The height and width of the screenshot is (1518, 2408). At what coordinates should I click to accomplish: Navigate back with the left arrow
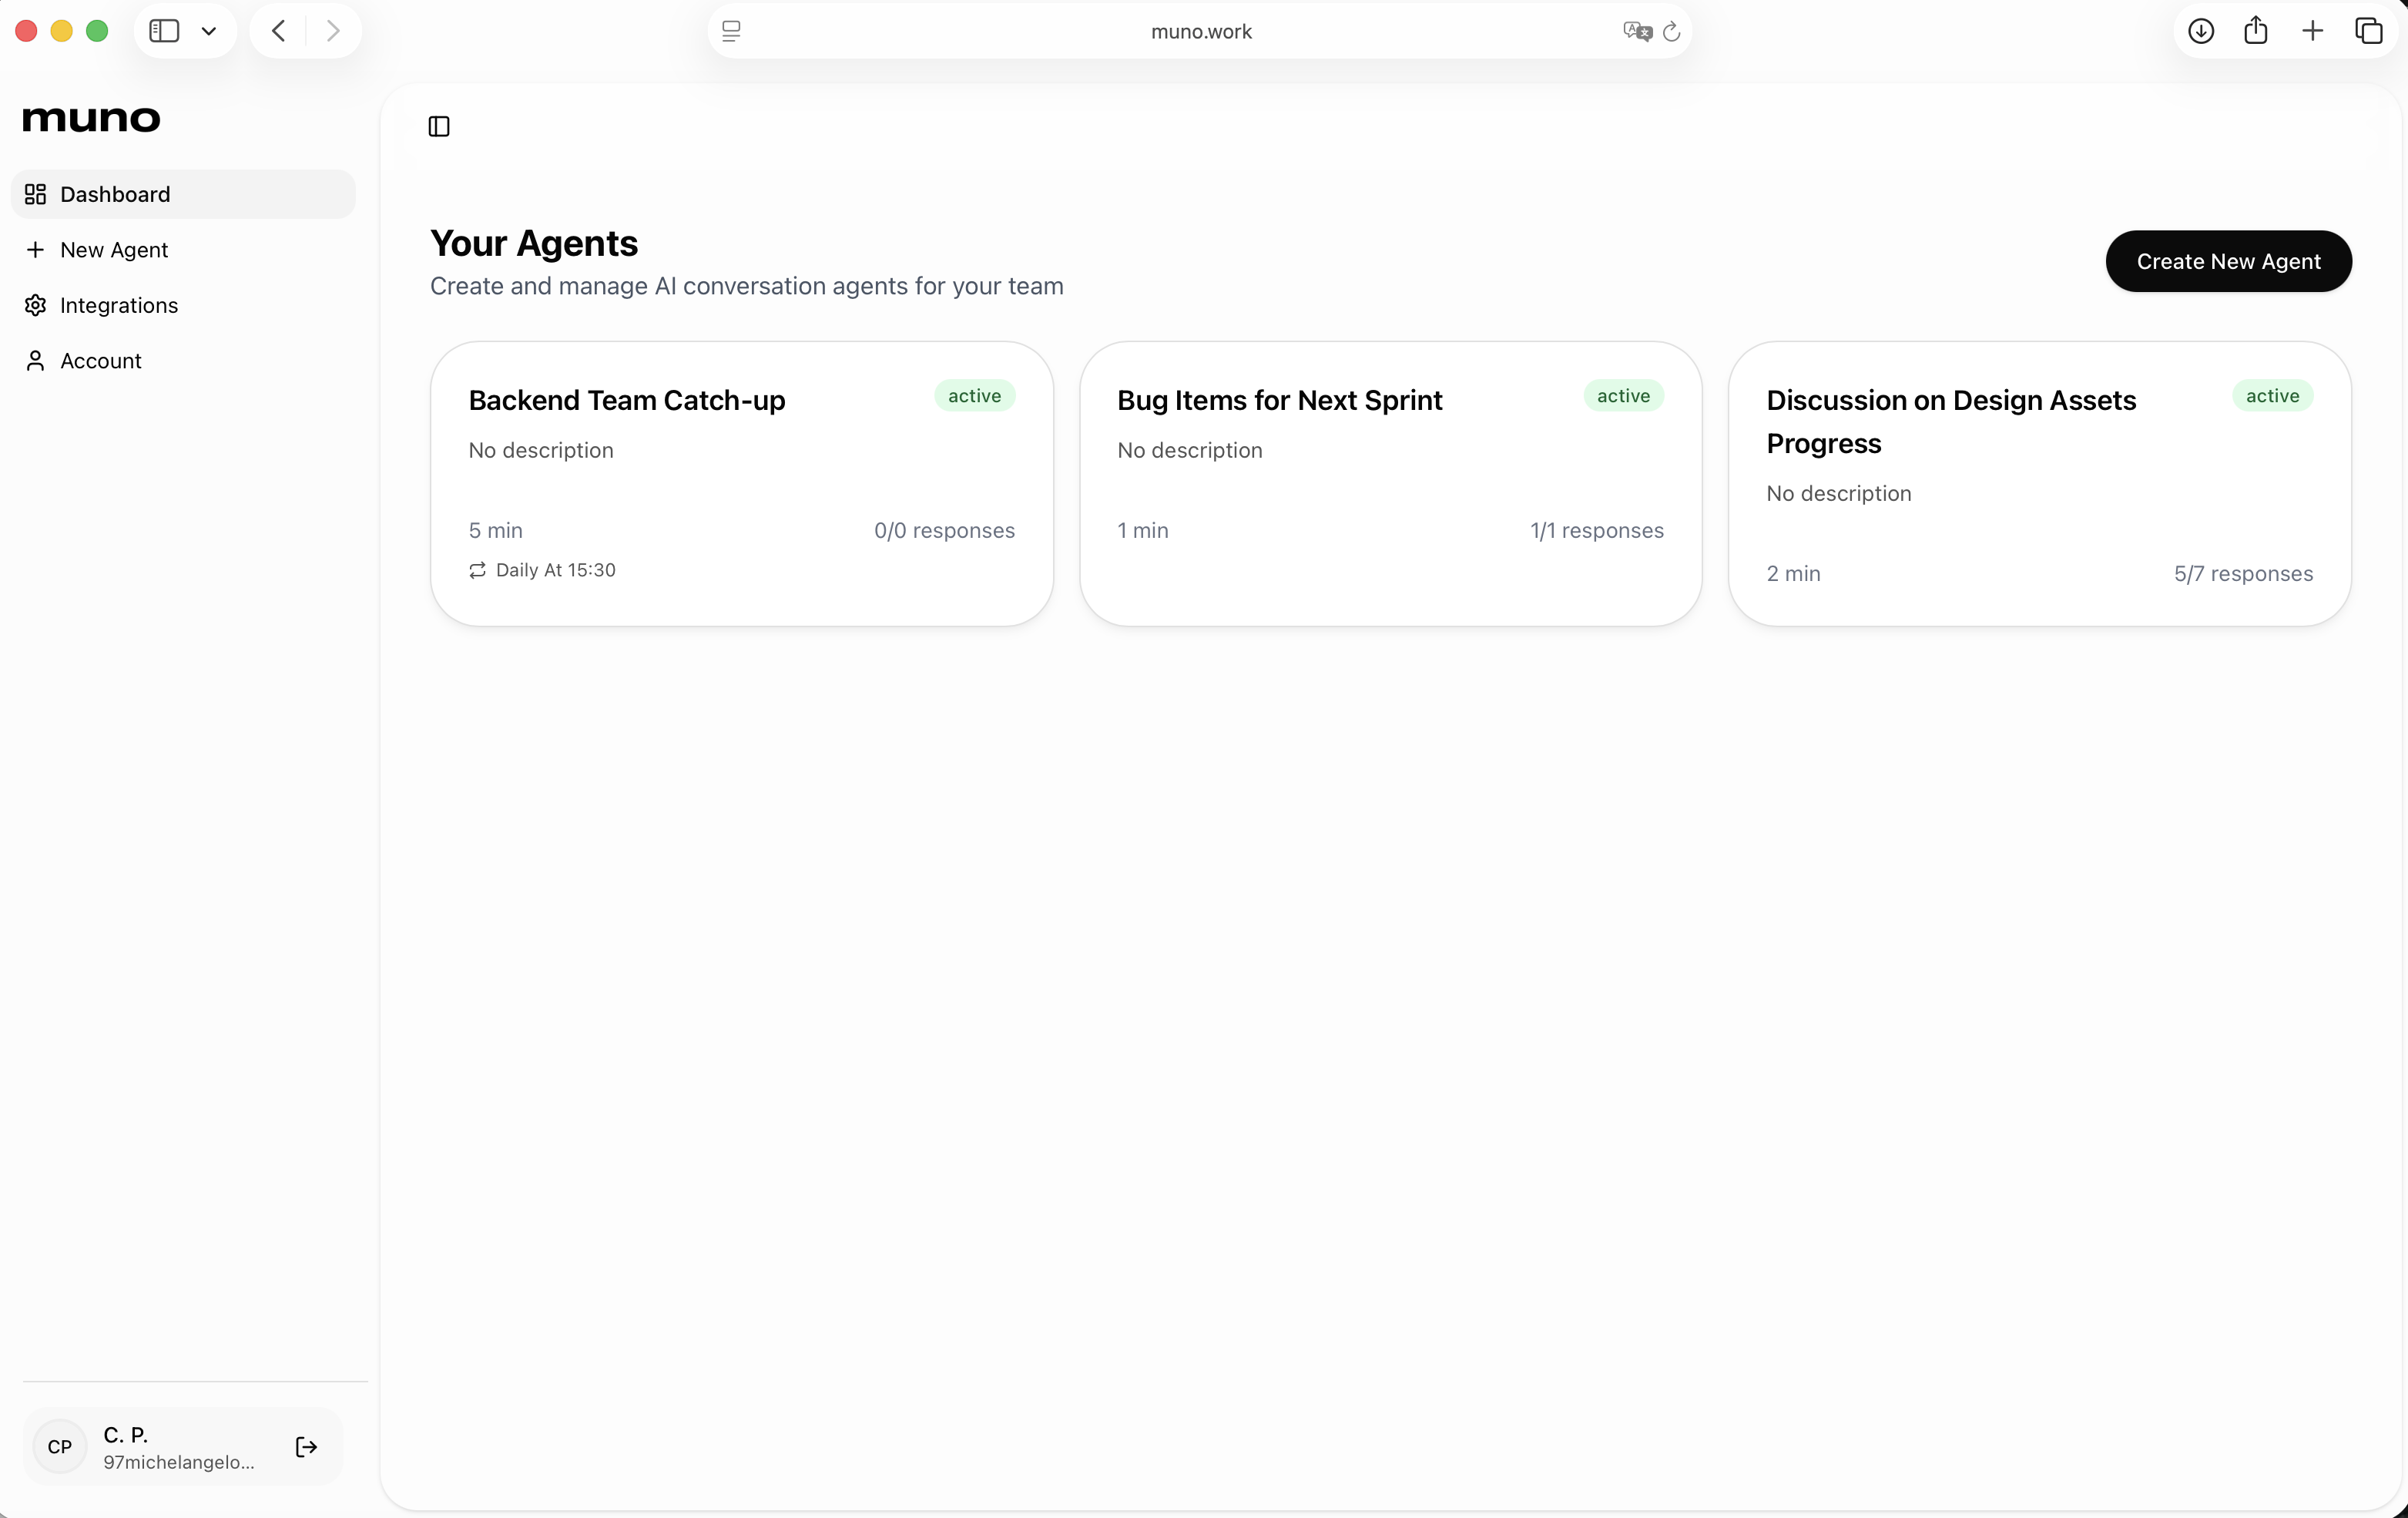[x=278, y=31]
